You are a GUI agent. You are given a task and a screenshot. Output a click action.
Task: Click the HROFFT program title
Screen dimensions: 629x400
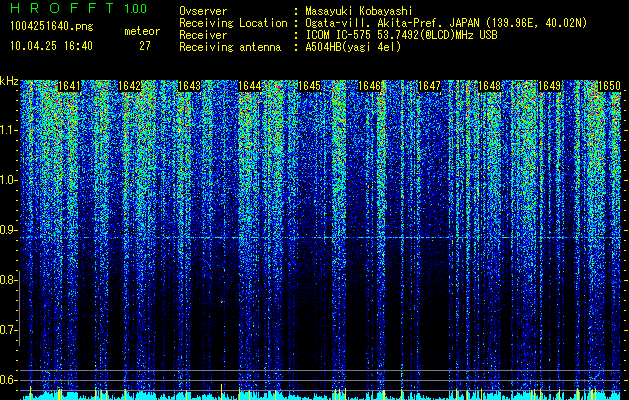click(x=62, y=8)
